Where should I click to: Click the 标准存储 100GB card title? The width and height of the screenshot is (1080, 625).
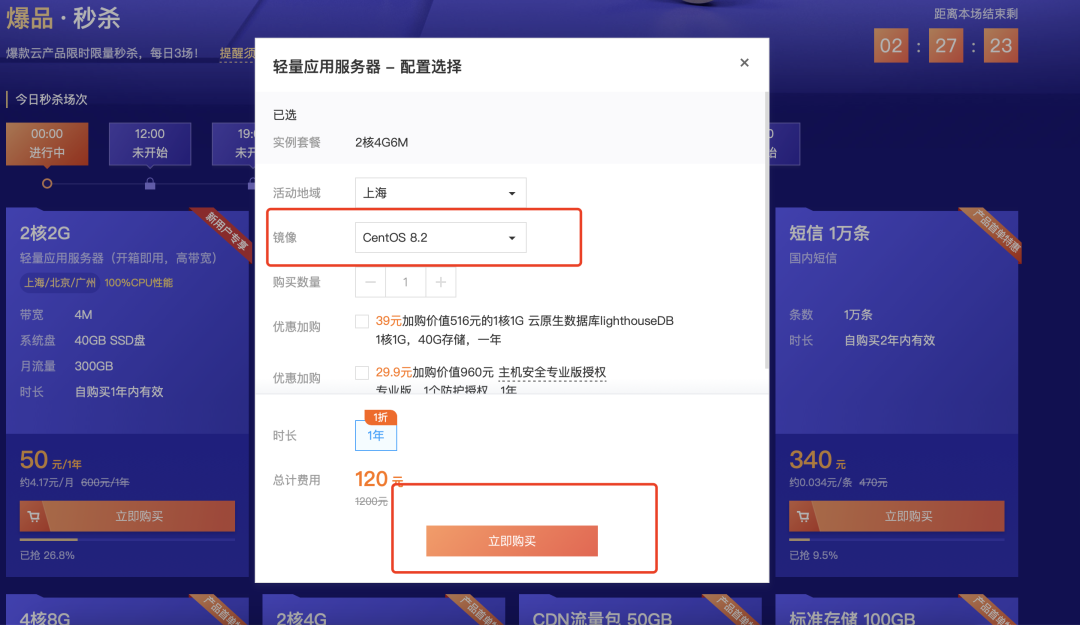[x=852, y=617]
